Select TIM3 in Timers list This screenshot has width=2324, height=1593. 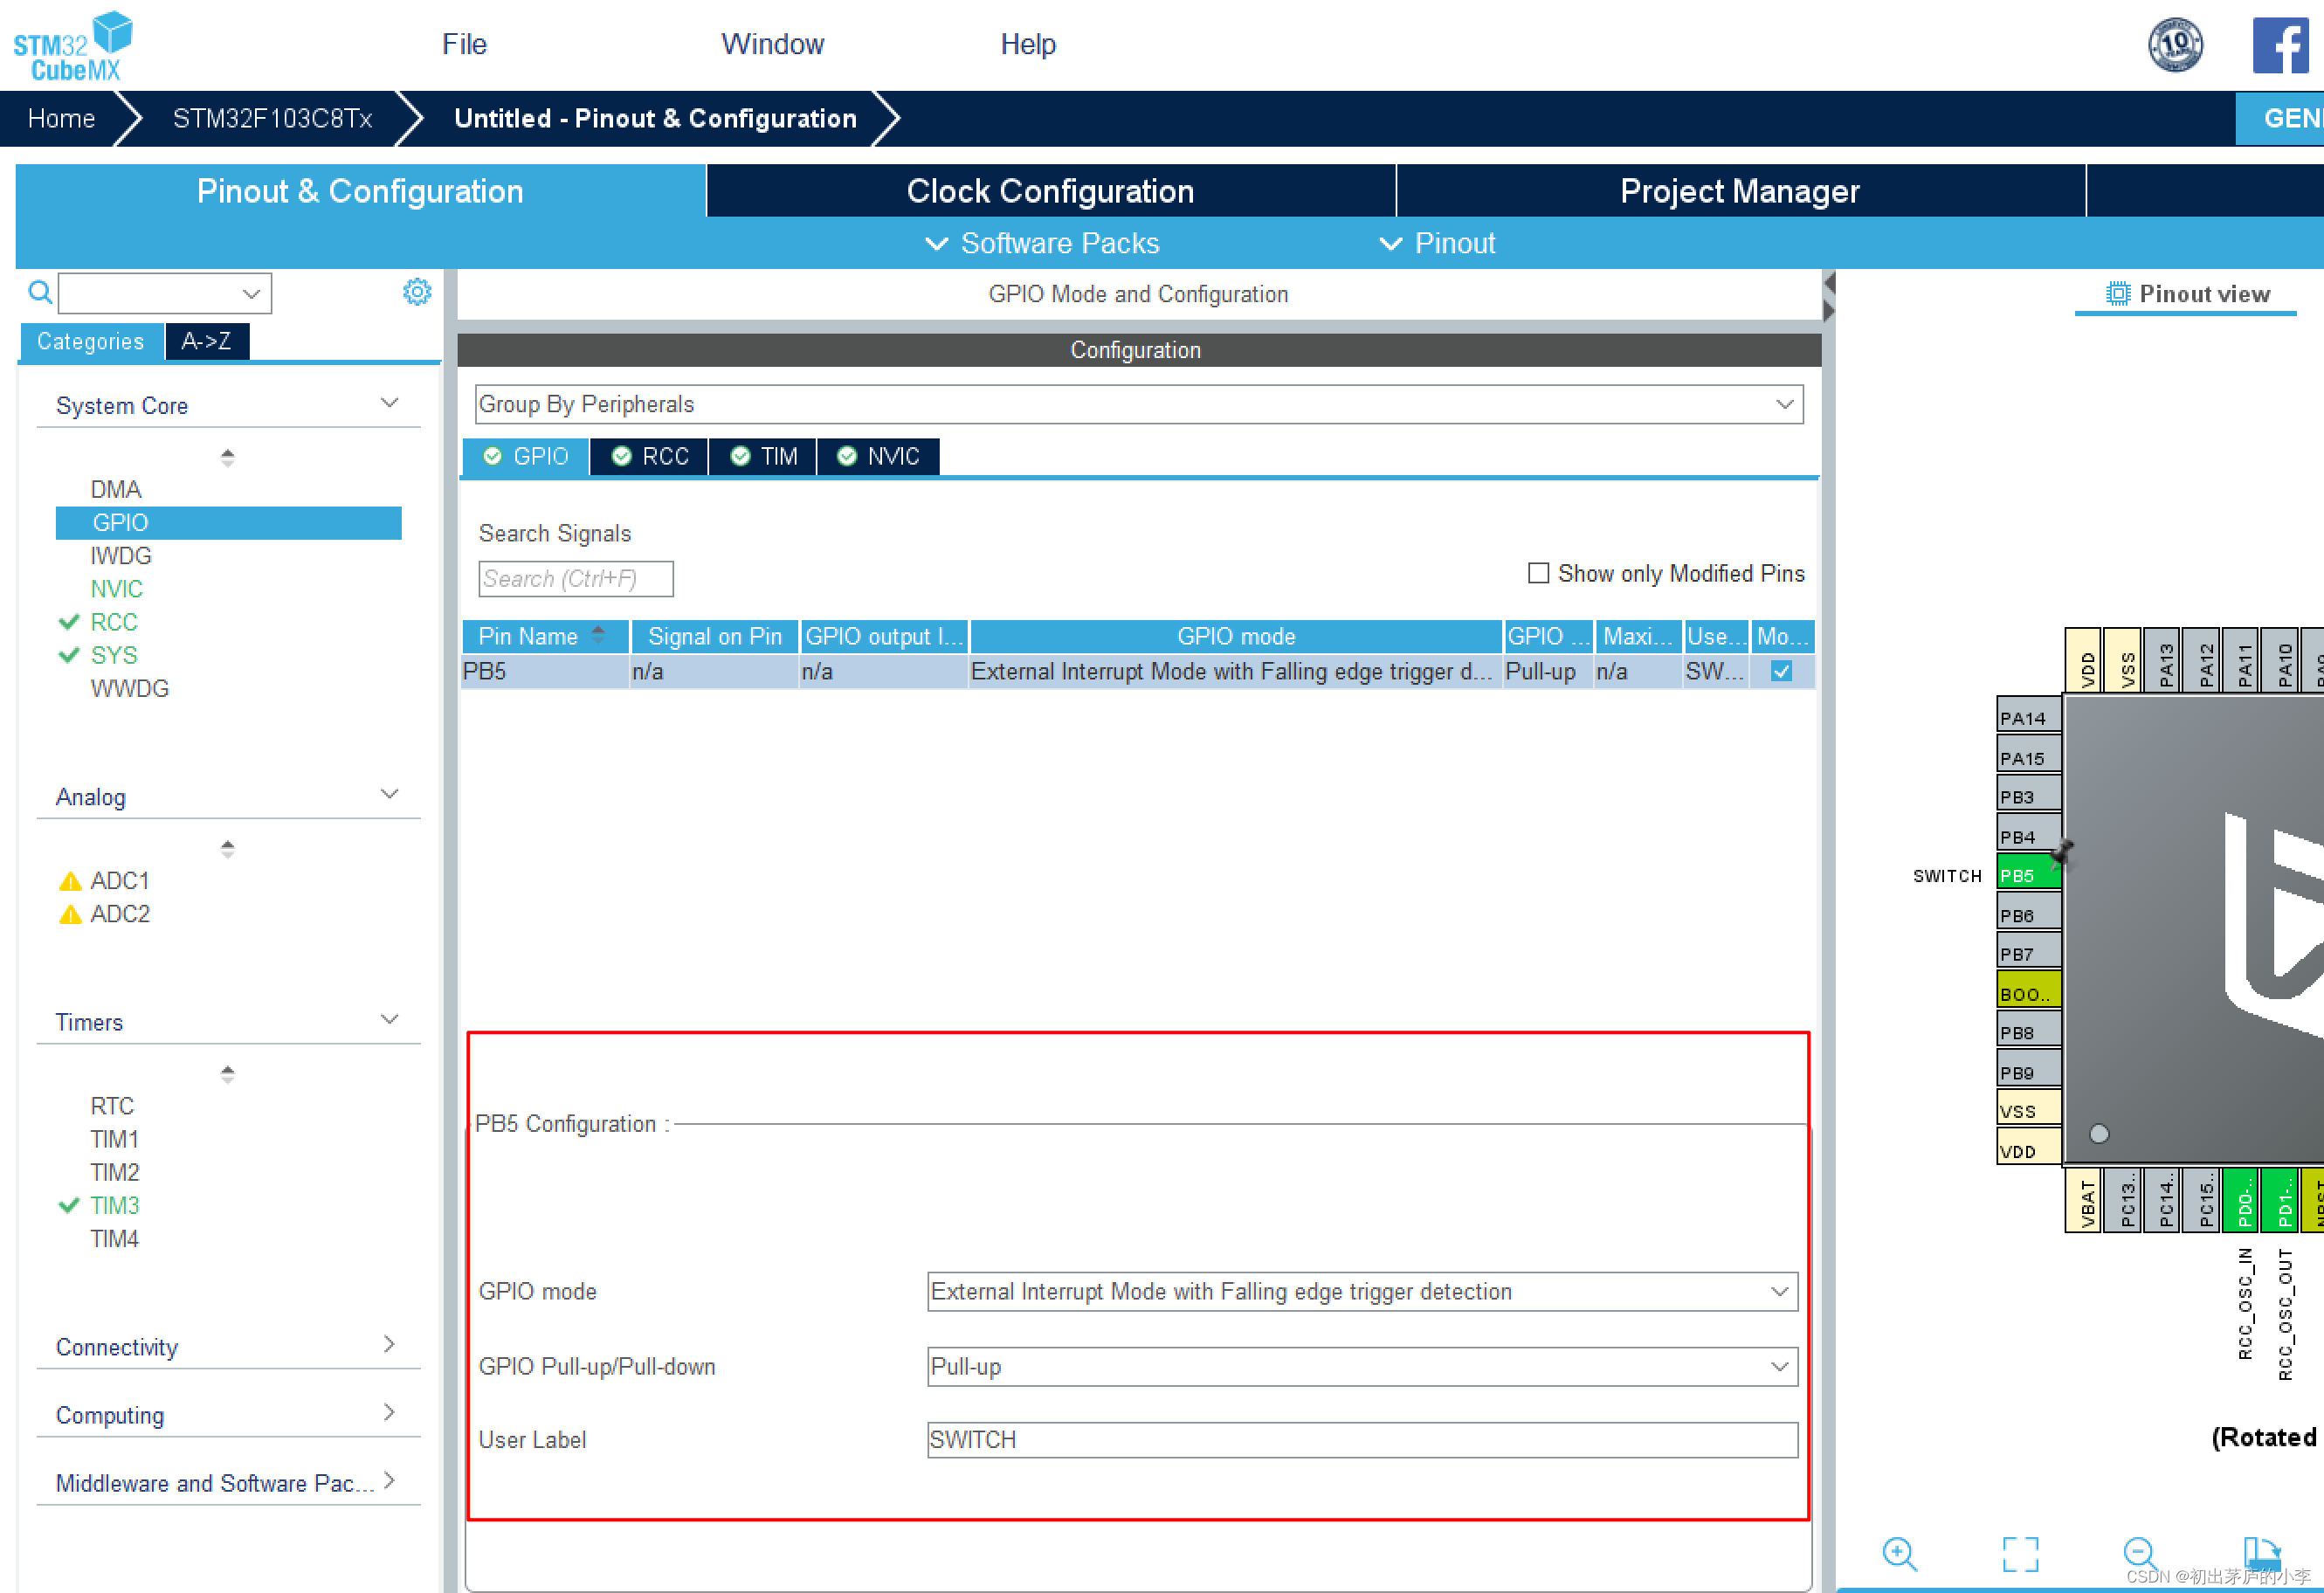coord(114,1206)
